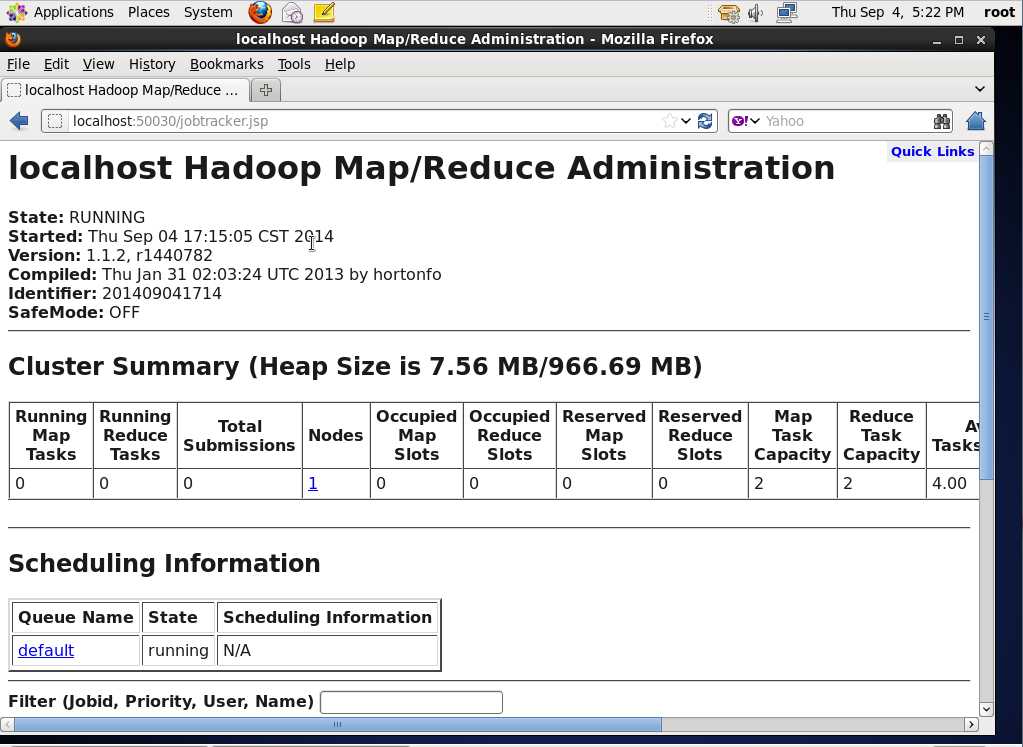The height and width of the screenshot is (747, 1023).
Task: Click the Occupied Map Slots header
Action: [x=416, y=435]
